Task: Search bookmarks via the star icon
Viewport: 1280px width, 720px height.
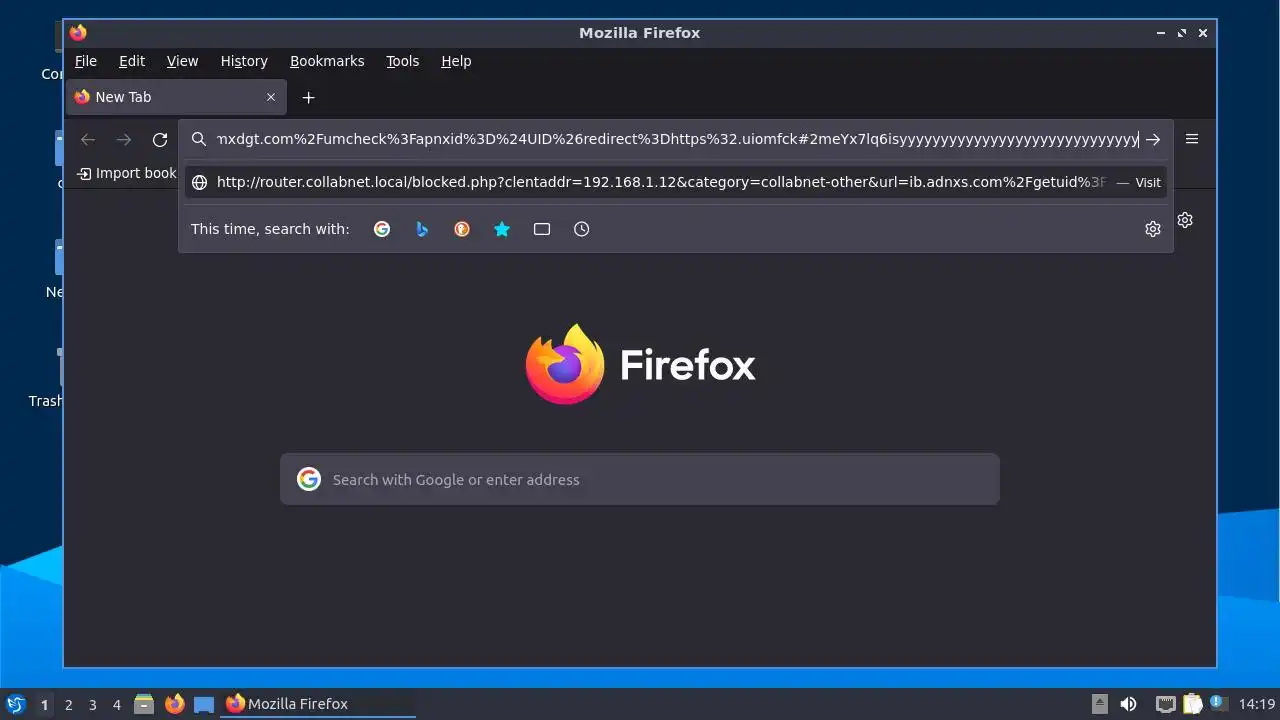Action: click(x=502, y=229)
